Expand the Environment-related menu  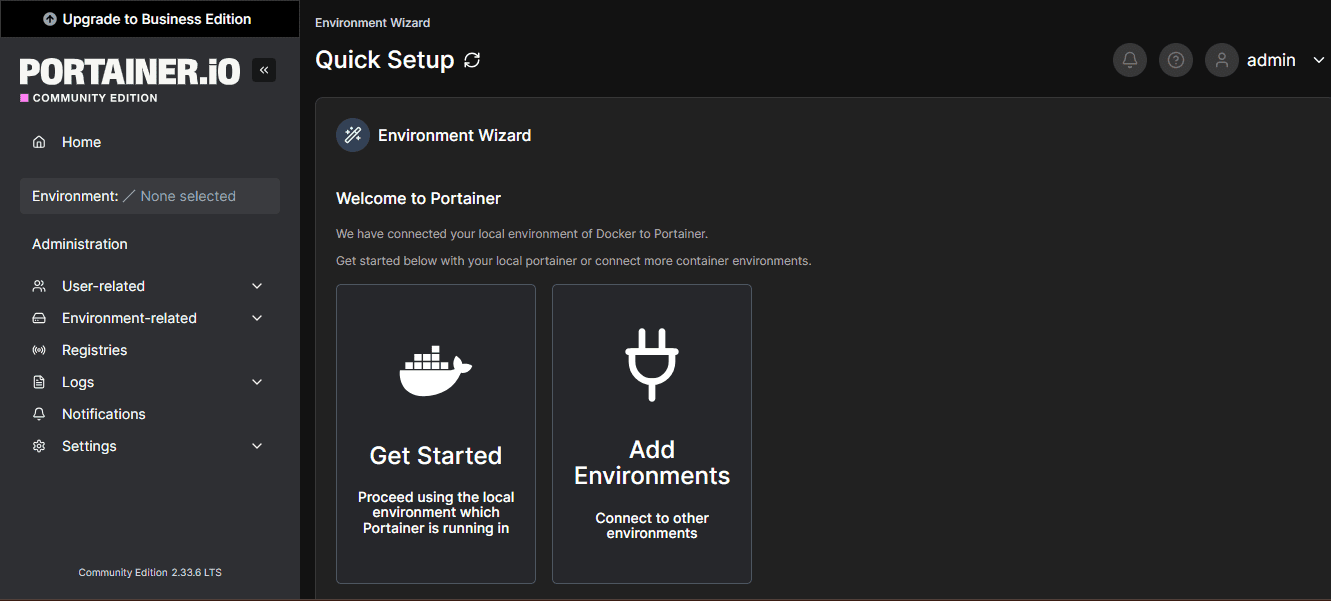pos(257,317)
